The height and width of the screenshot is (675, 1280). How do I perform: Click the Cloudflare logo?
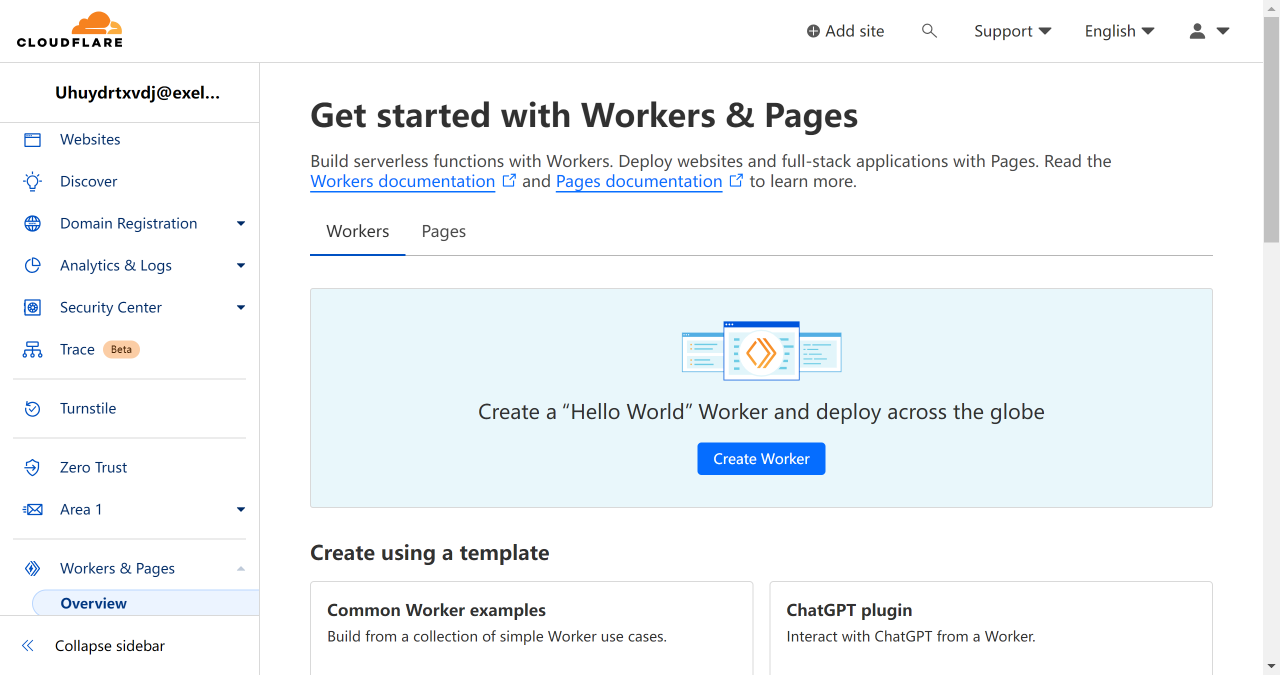(70, 30)
